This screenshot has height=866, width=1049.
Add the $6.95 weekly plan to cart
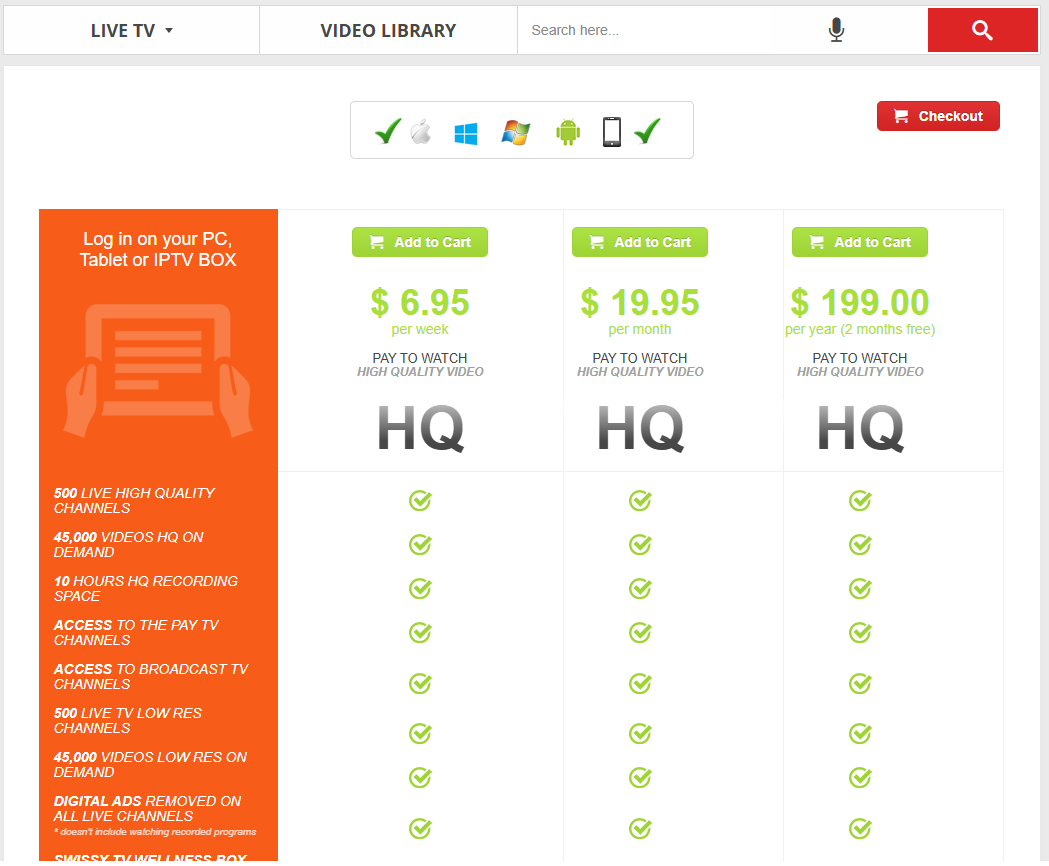[x=420, y=242]
